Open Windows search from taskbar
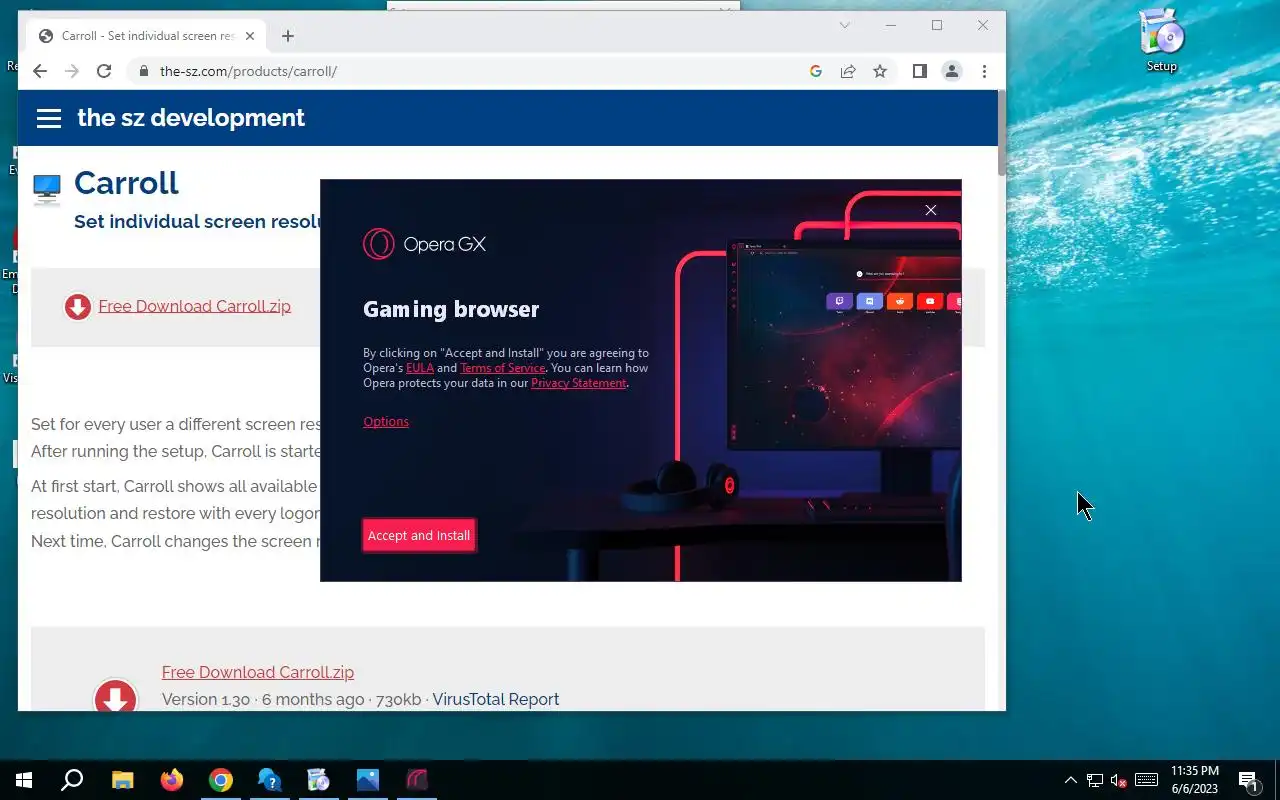 pyautogui.click(x=72, y=780)
